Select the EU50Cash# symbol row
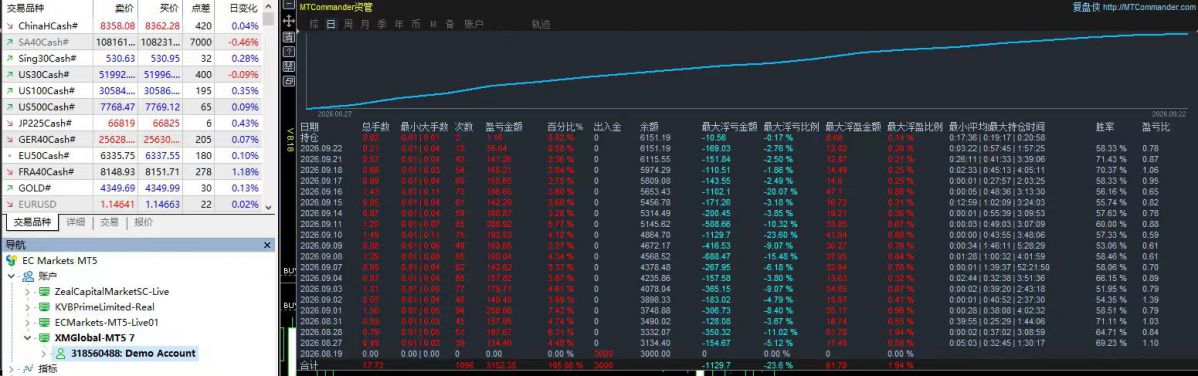Viewport: 1198px width, 376px height. 131,155
